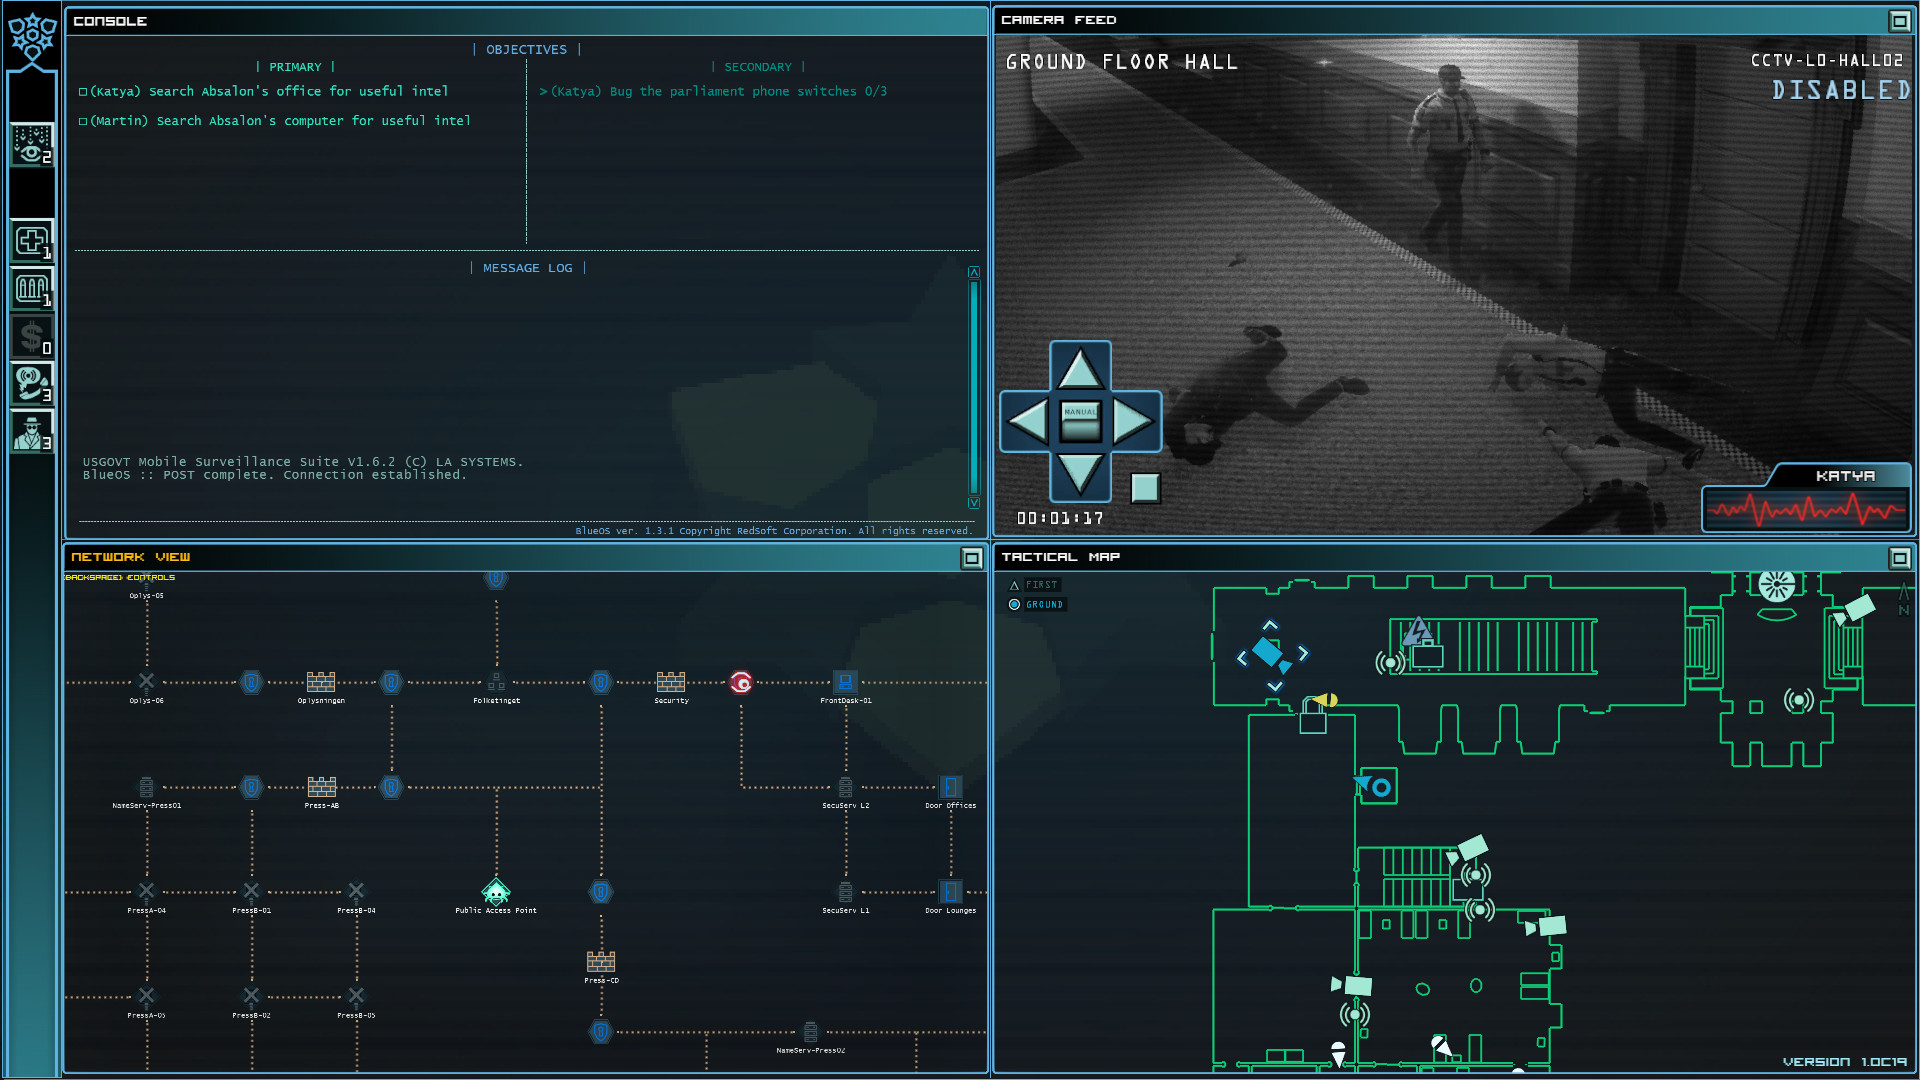Image resolution: width=1920 pixels, height=1080 pixels.
Task: Select the Security firewall node in Network View
Action: click(670, 683)
